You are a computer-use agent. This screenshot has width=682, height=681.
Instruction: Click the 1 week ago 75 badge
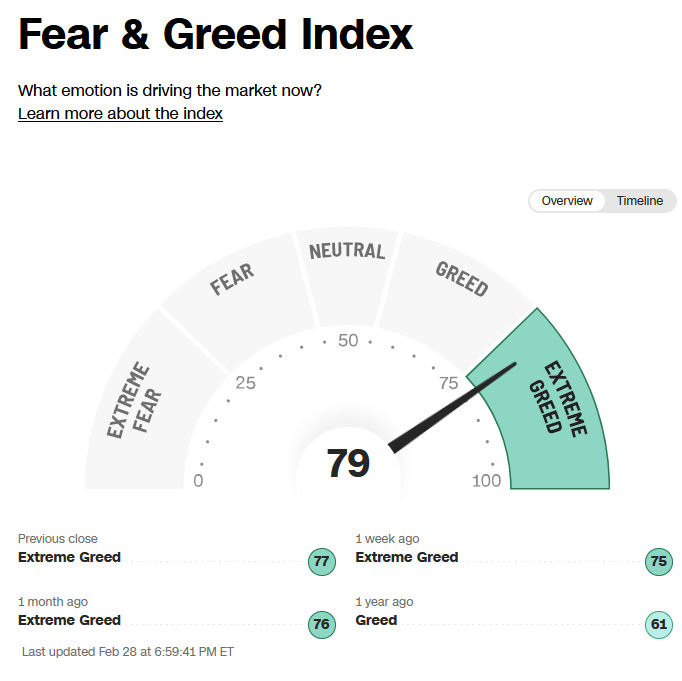point(659,562)
